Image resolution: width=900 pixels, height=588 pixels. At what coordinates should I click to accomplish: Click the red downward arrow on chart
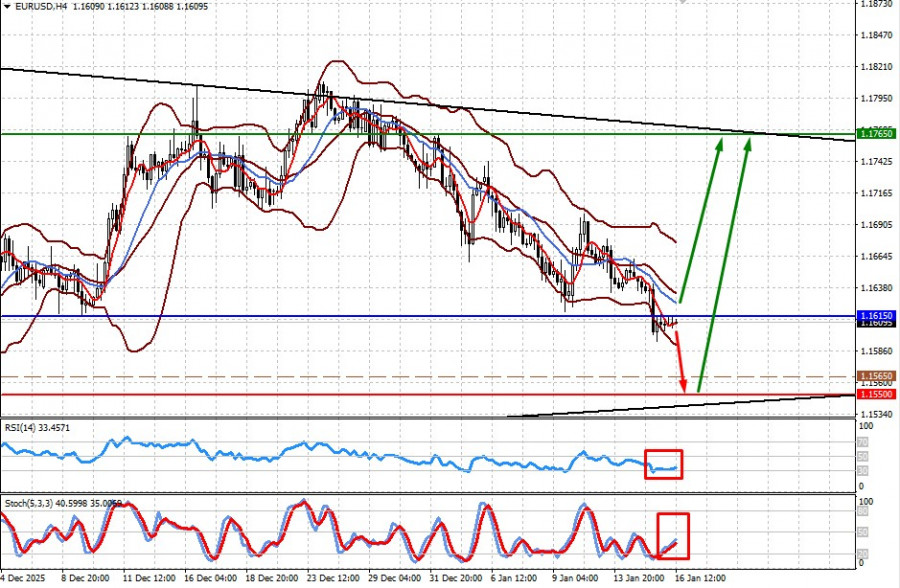coord(681,360)
